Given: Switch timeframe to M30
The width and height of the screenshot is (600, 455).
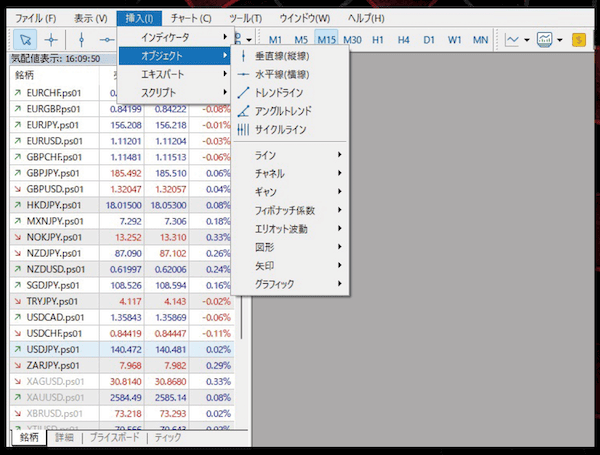Looking at the screenshot, I should pos(352,40).
